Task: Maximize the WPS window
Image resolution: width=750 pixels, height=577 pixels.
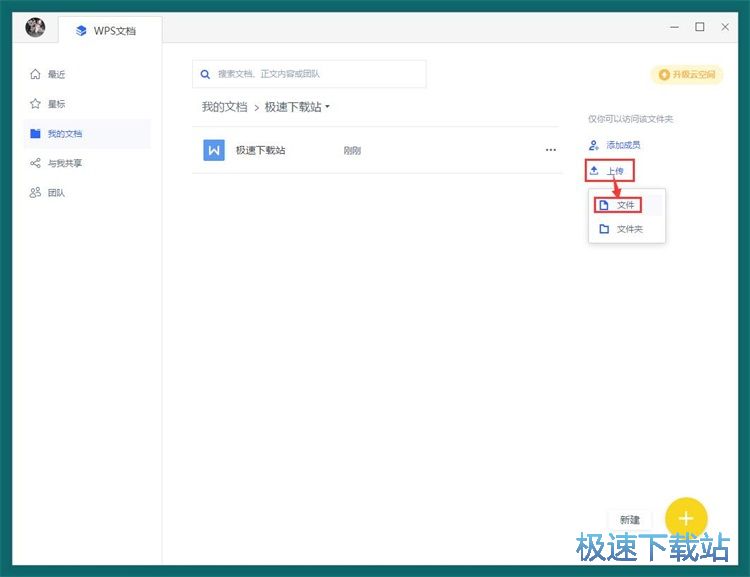Action: pos(700,27)
